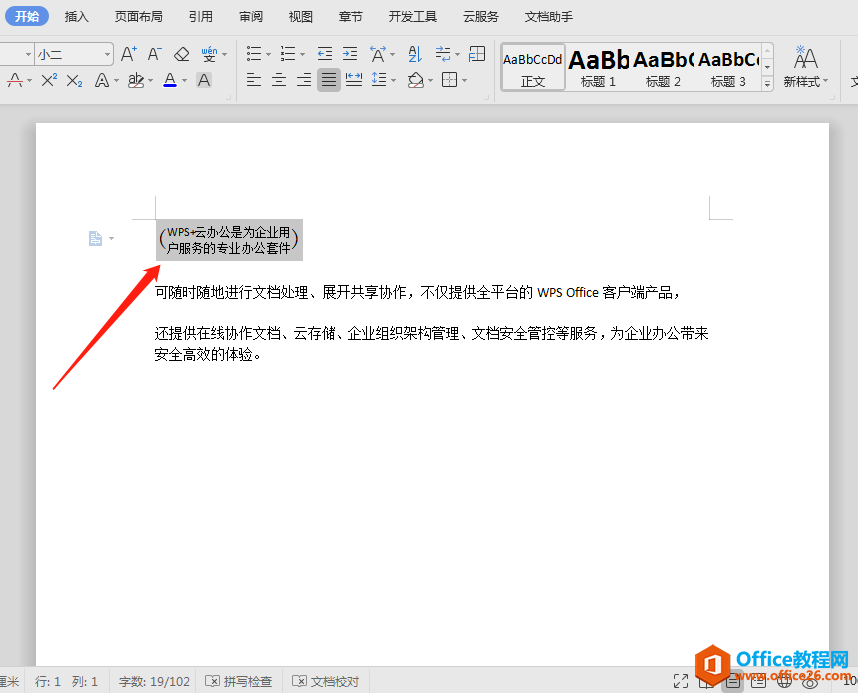Click the clear formatting eraser icon
The height and width of the screenshot is (693, 858).
pos(181,54)
